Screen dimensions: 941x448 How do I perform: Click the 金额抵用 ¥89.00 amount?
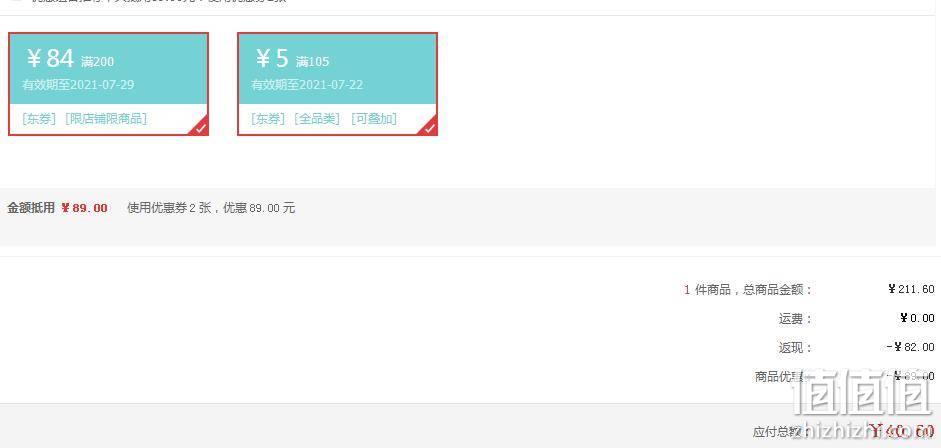[85, 208]
